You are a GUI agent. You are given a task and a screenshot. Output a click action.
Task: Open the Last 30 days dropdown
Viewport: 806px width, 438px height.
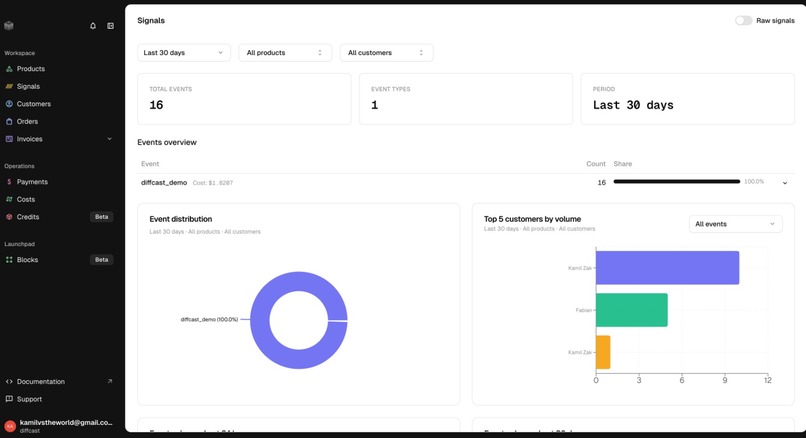click(184, 52)
